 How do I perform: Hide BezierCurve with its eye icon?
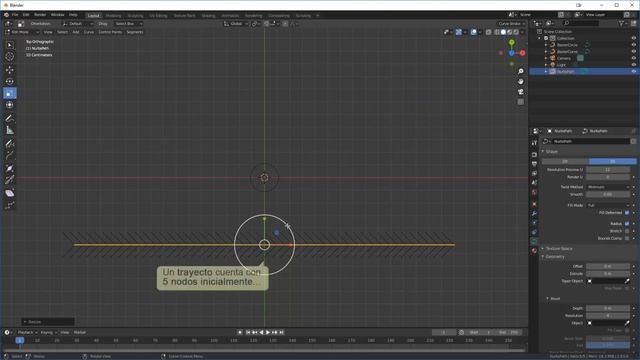[x=634, y=51]
